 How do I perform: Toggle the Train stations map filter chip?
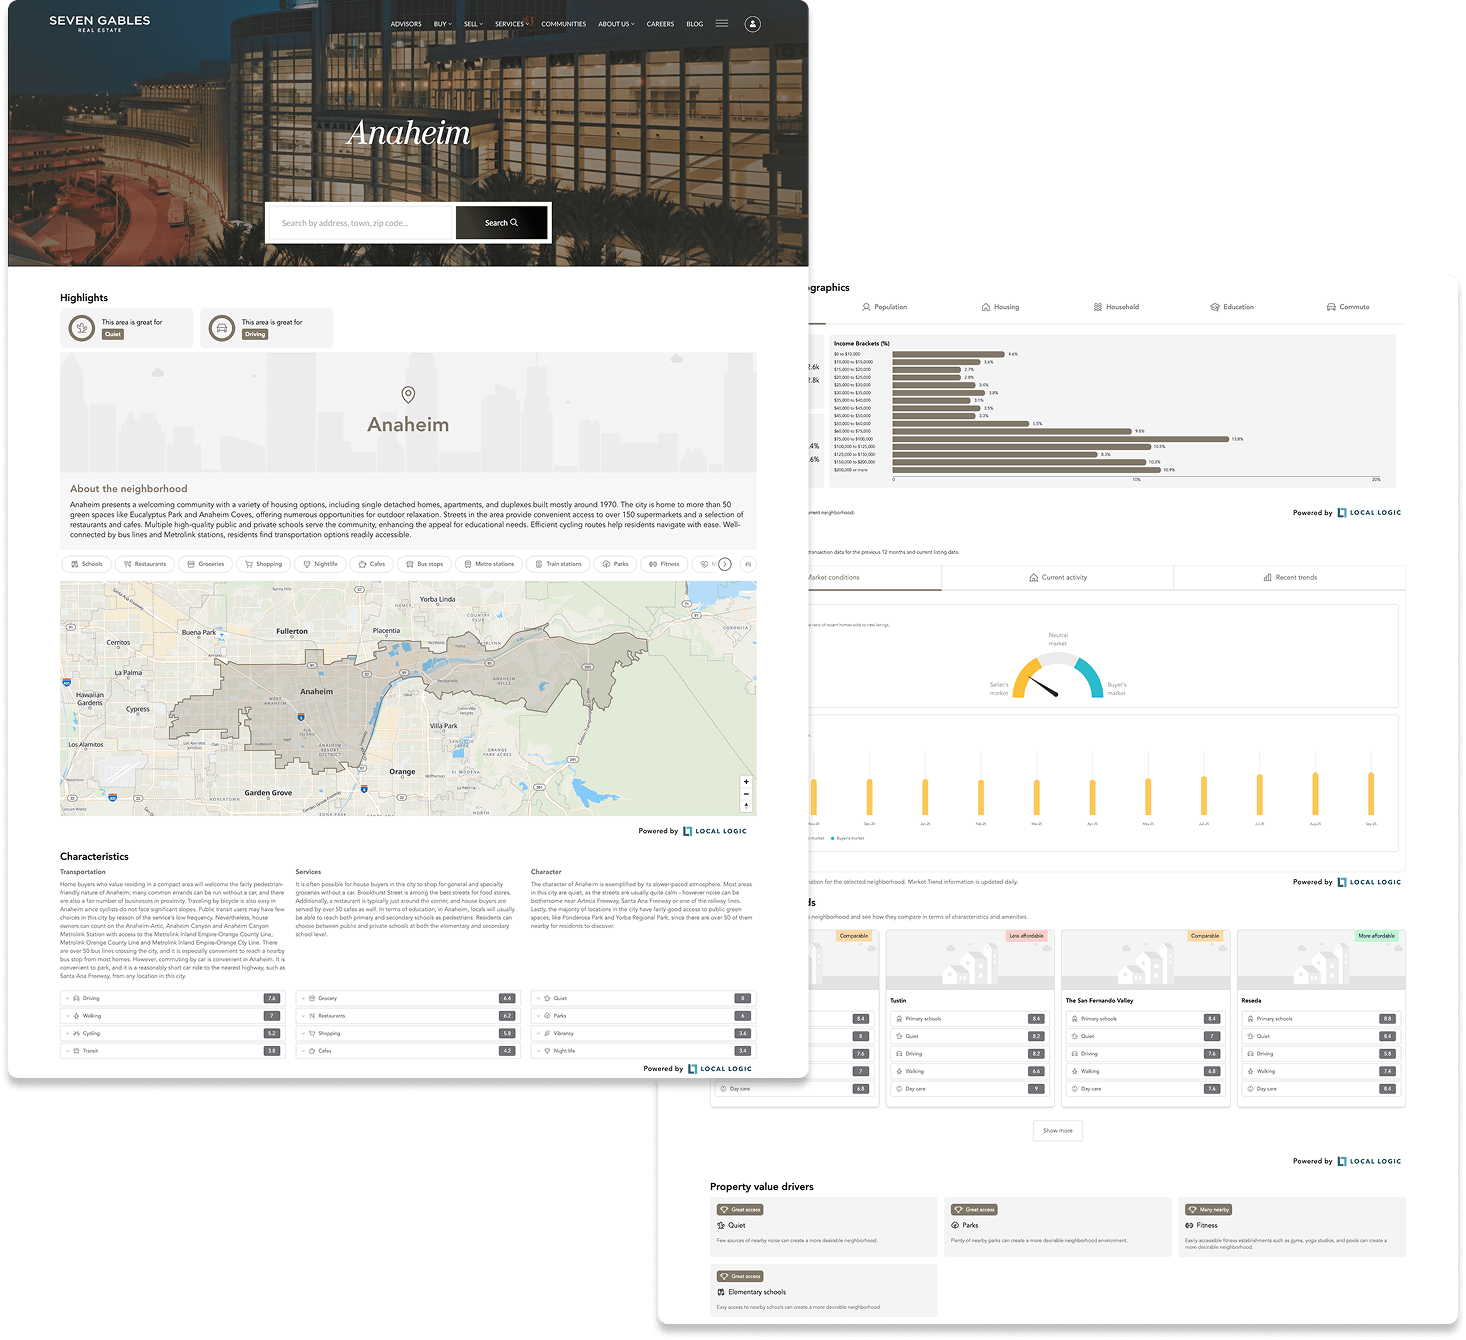(558, 564)
